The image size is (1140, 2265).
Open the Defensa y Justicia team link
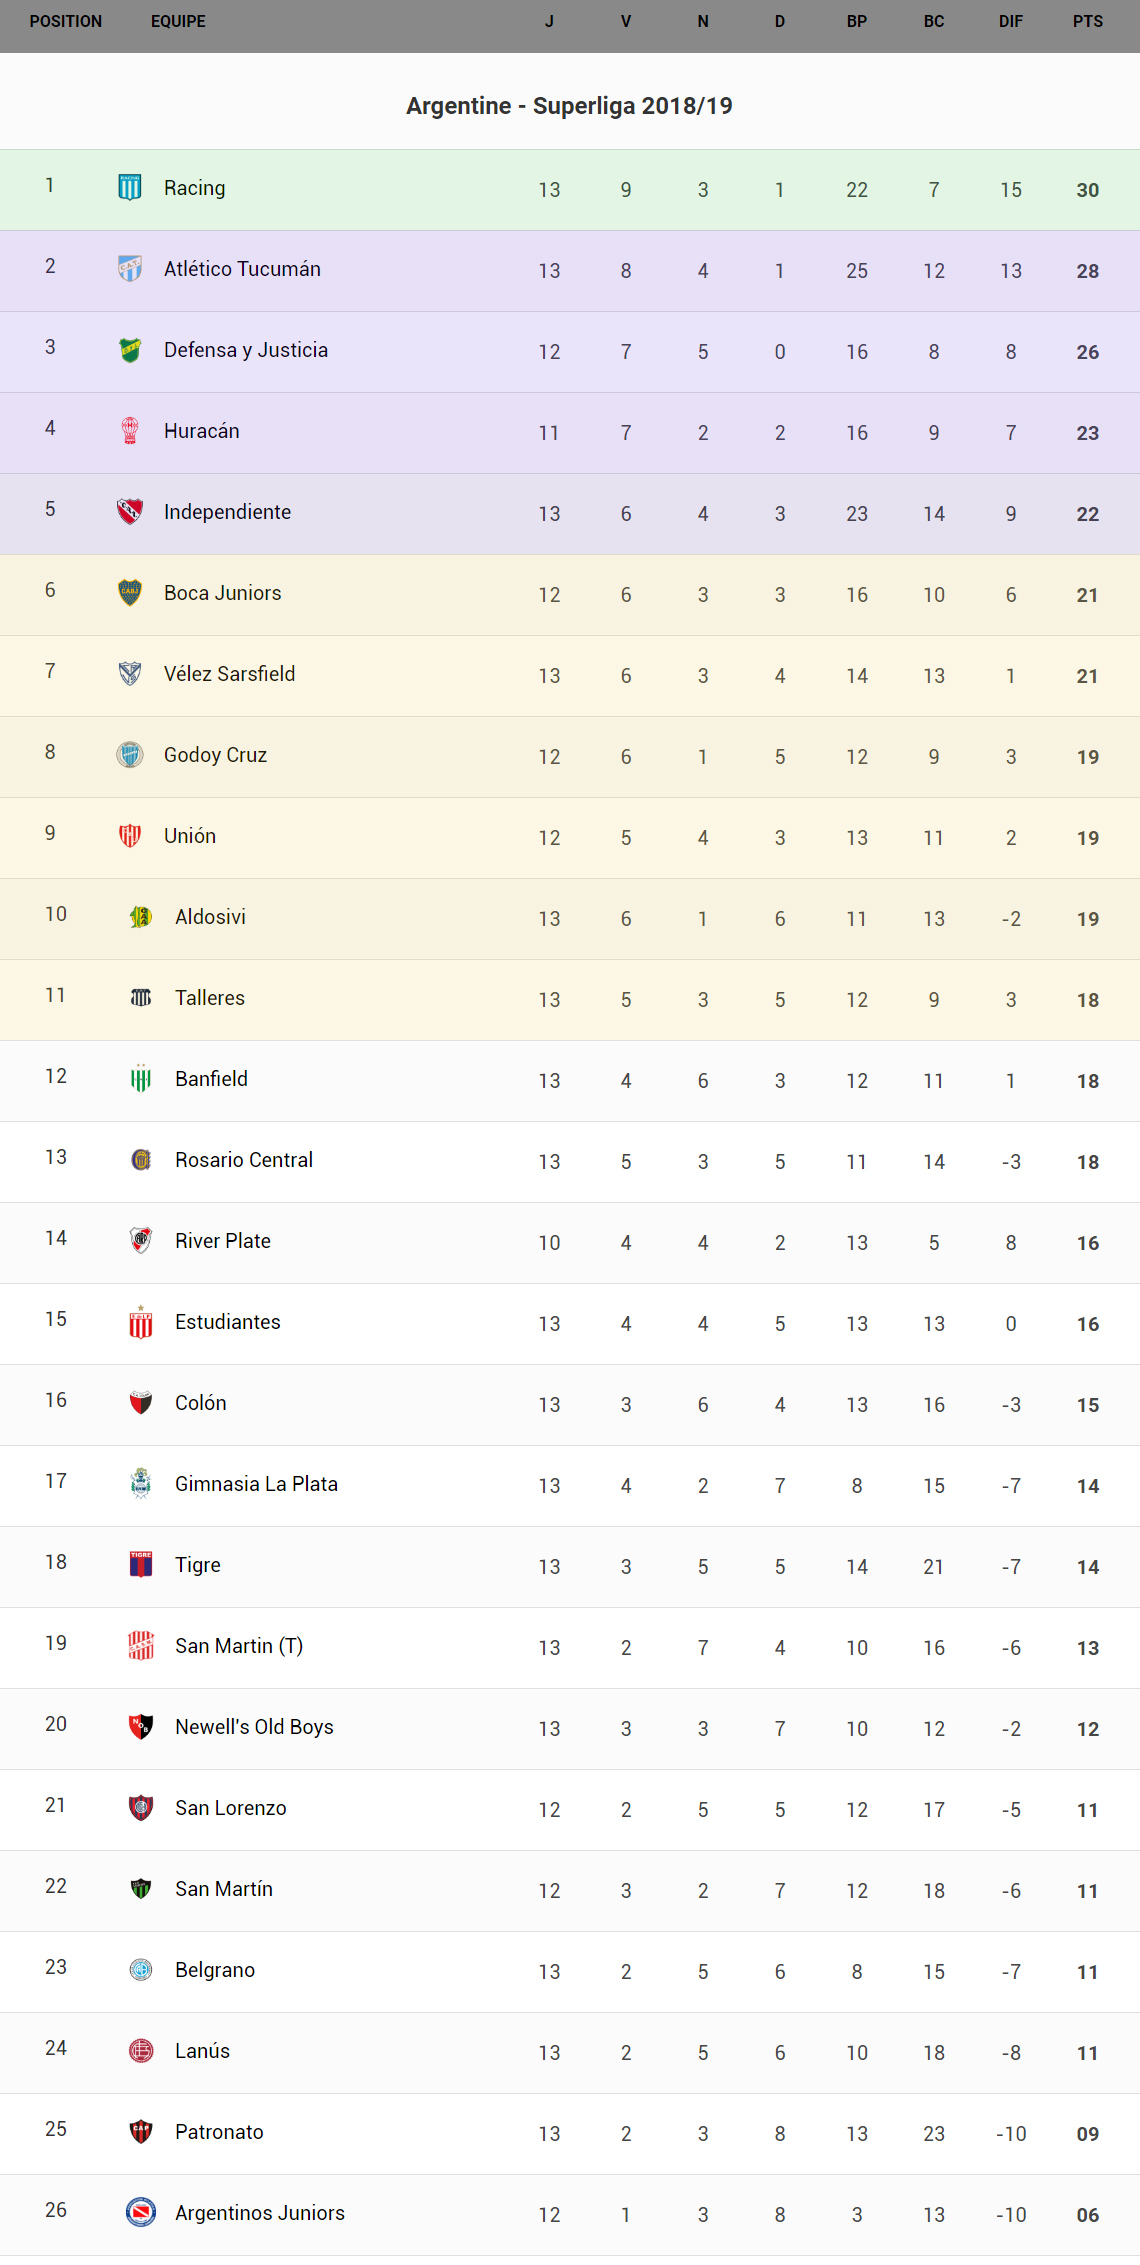coord(246,350)
